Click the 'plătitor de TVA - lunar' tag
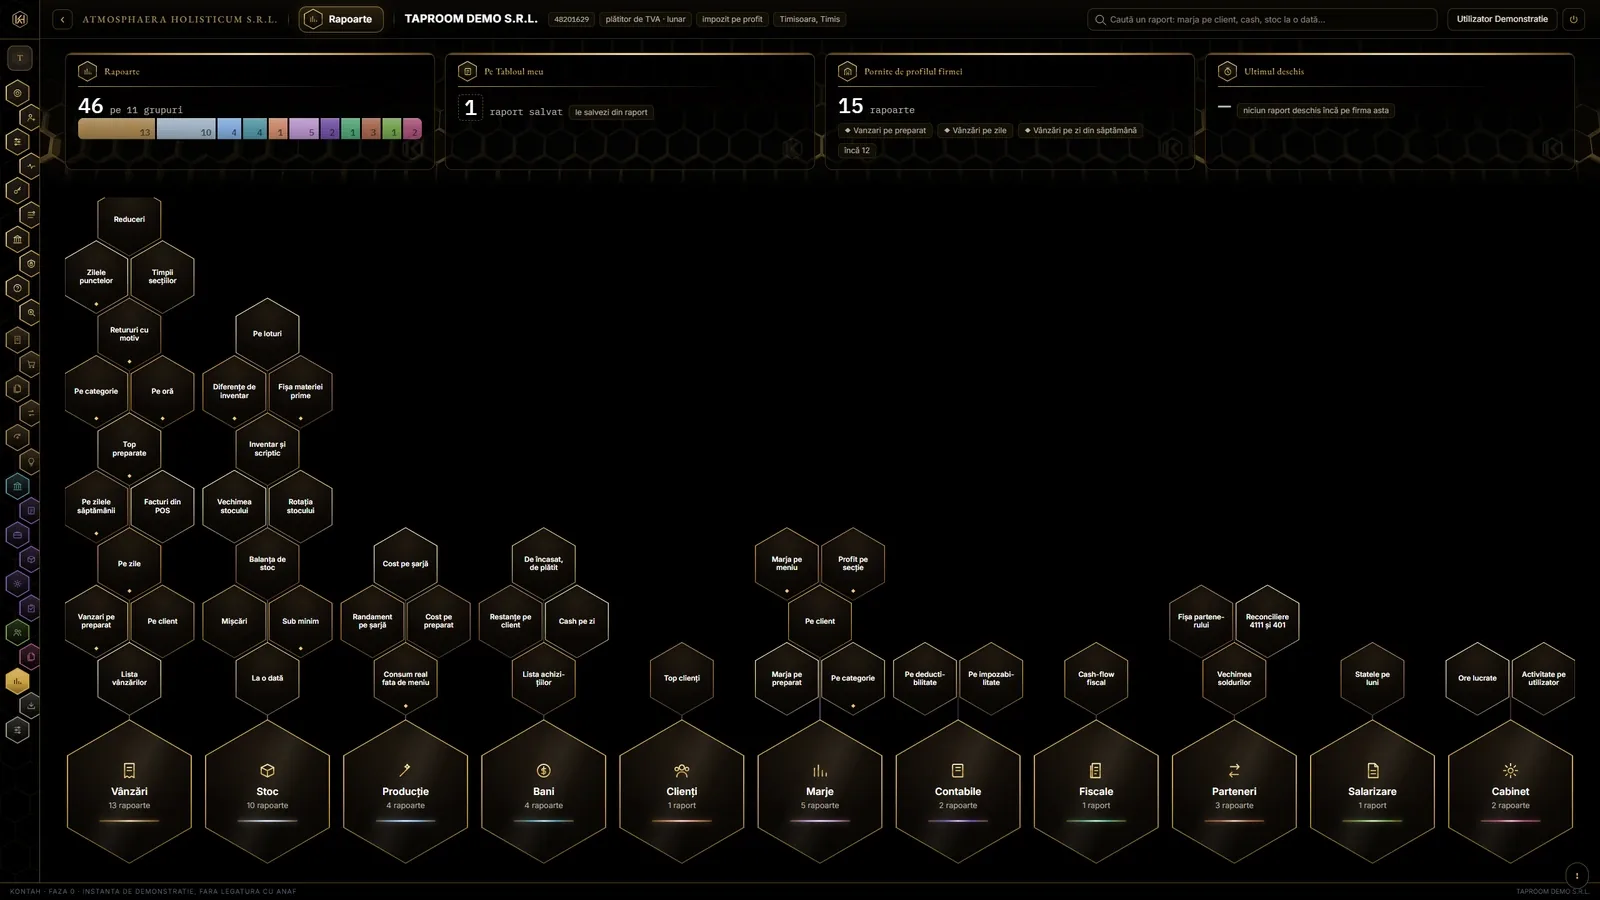This screenshot has height=900, width=1600. pos(645,19)
